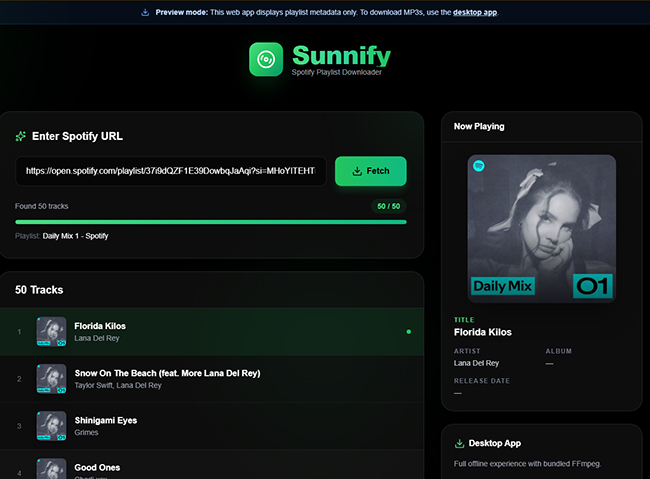Click the 50 / 50 progress badge
The height and width of the screenshot is (479, 650).
pyautogui.click(x=388, y=206)
